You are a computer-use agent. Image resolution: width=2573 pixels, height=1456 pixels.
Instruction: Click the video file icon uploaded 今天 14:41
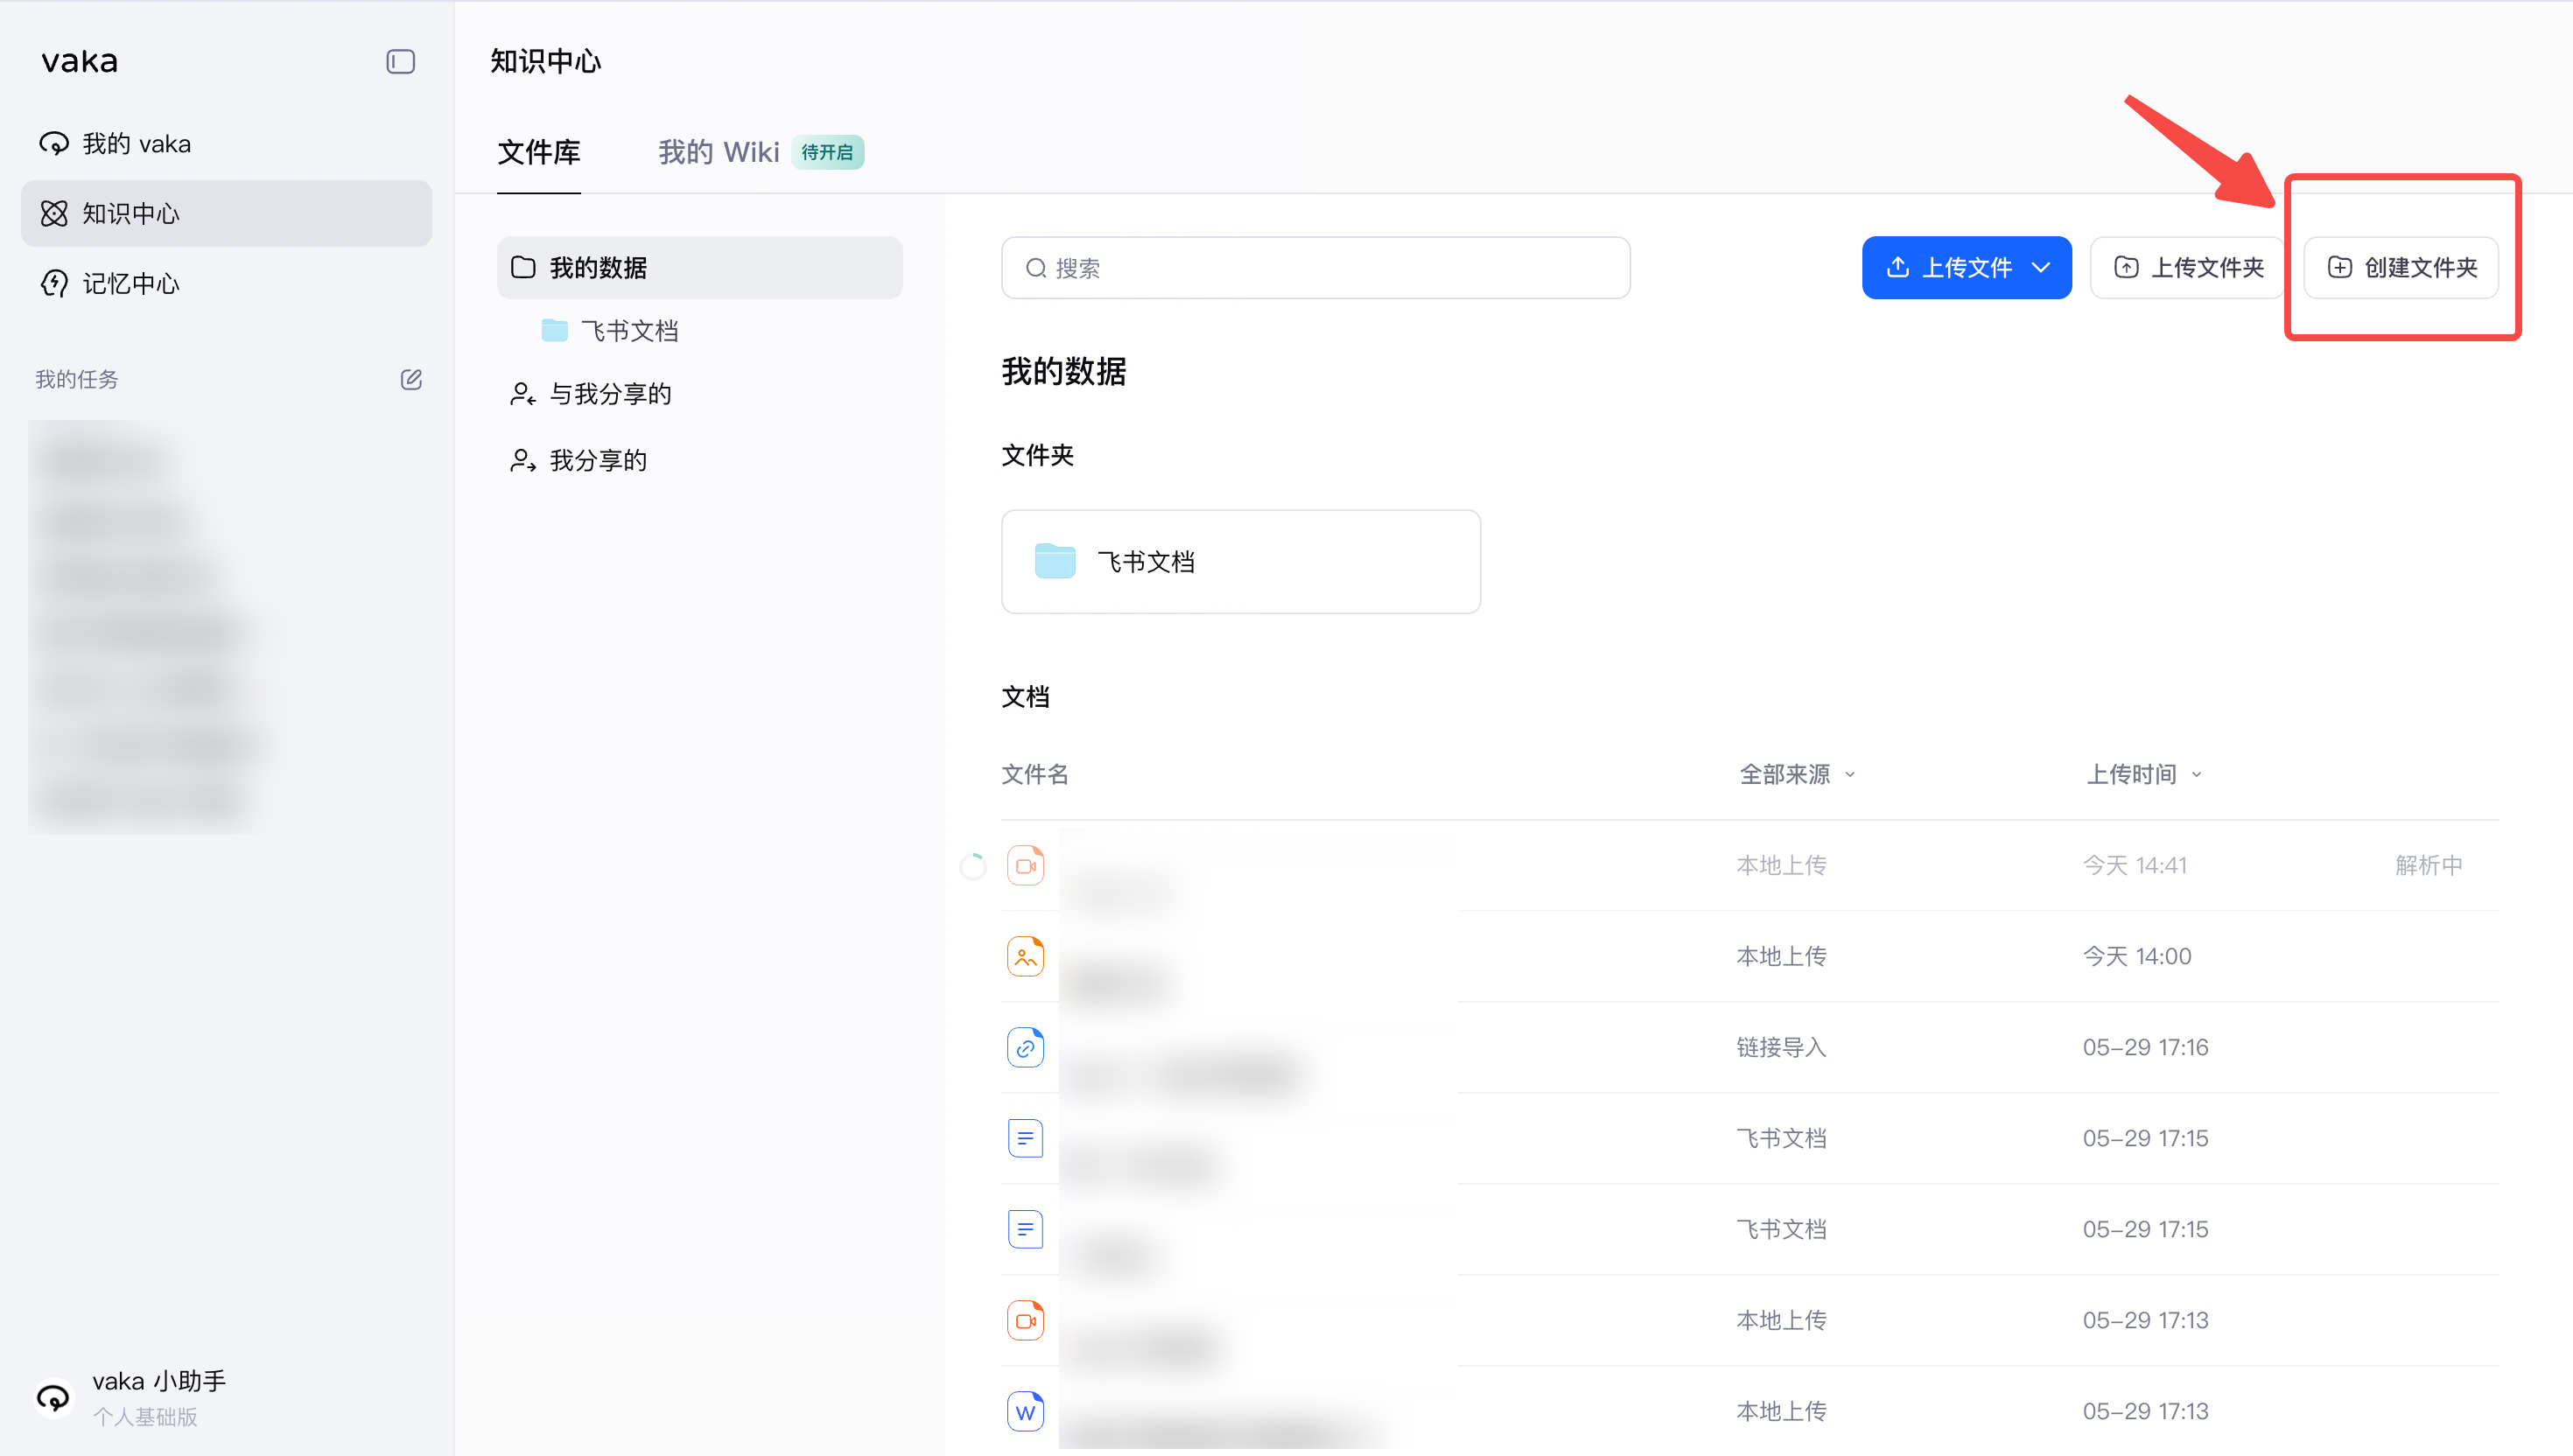click(1025, 865)
